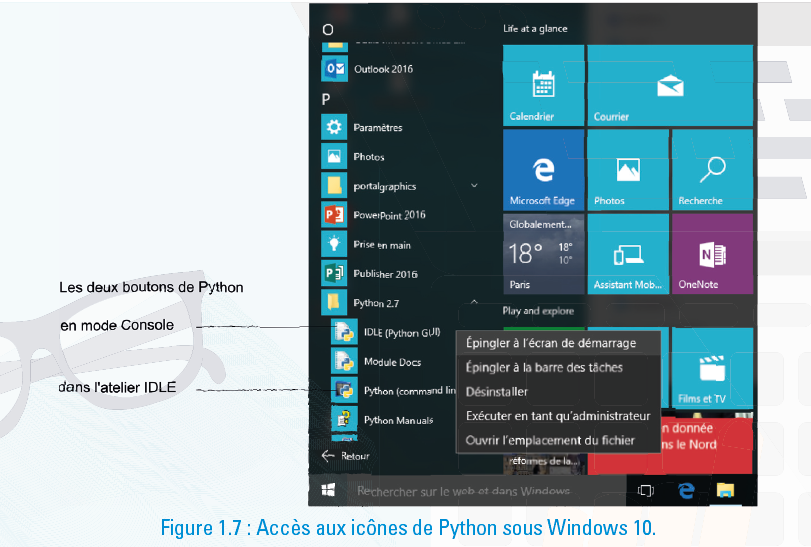
Task: Open the Module Docs icon
Action: (344, 361)
